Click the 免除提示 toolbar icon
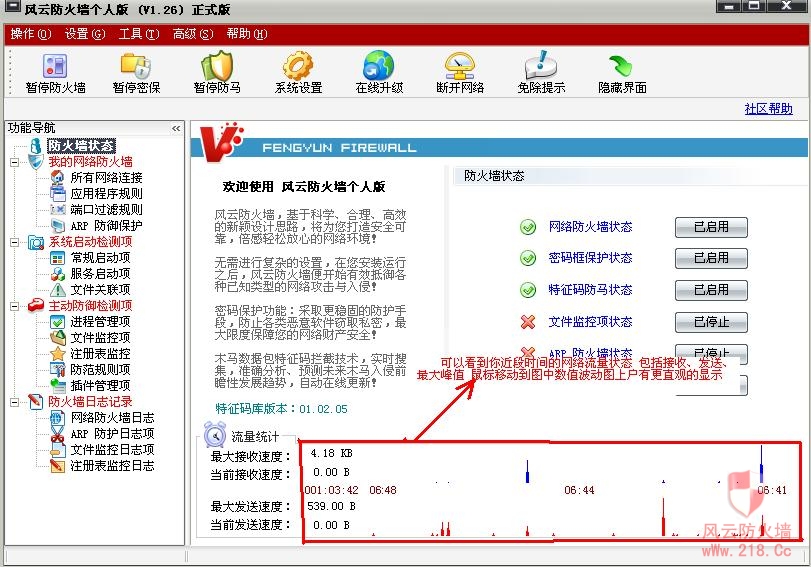The width and height of the screenshot is (811, 567). (541, 66)
